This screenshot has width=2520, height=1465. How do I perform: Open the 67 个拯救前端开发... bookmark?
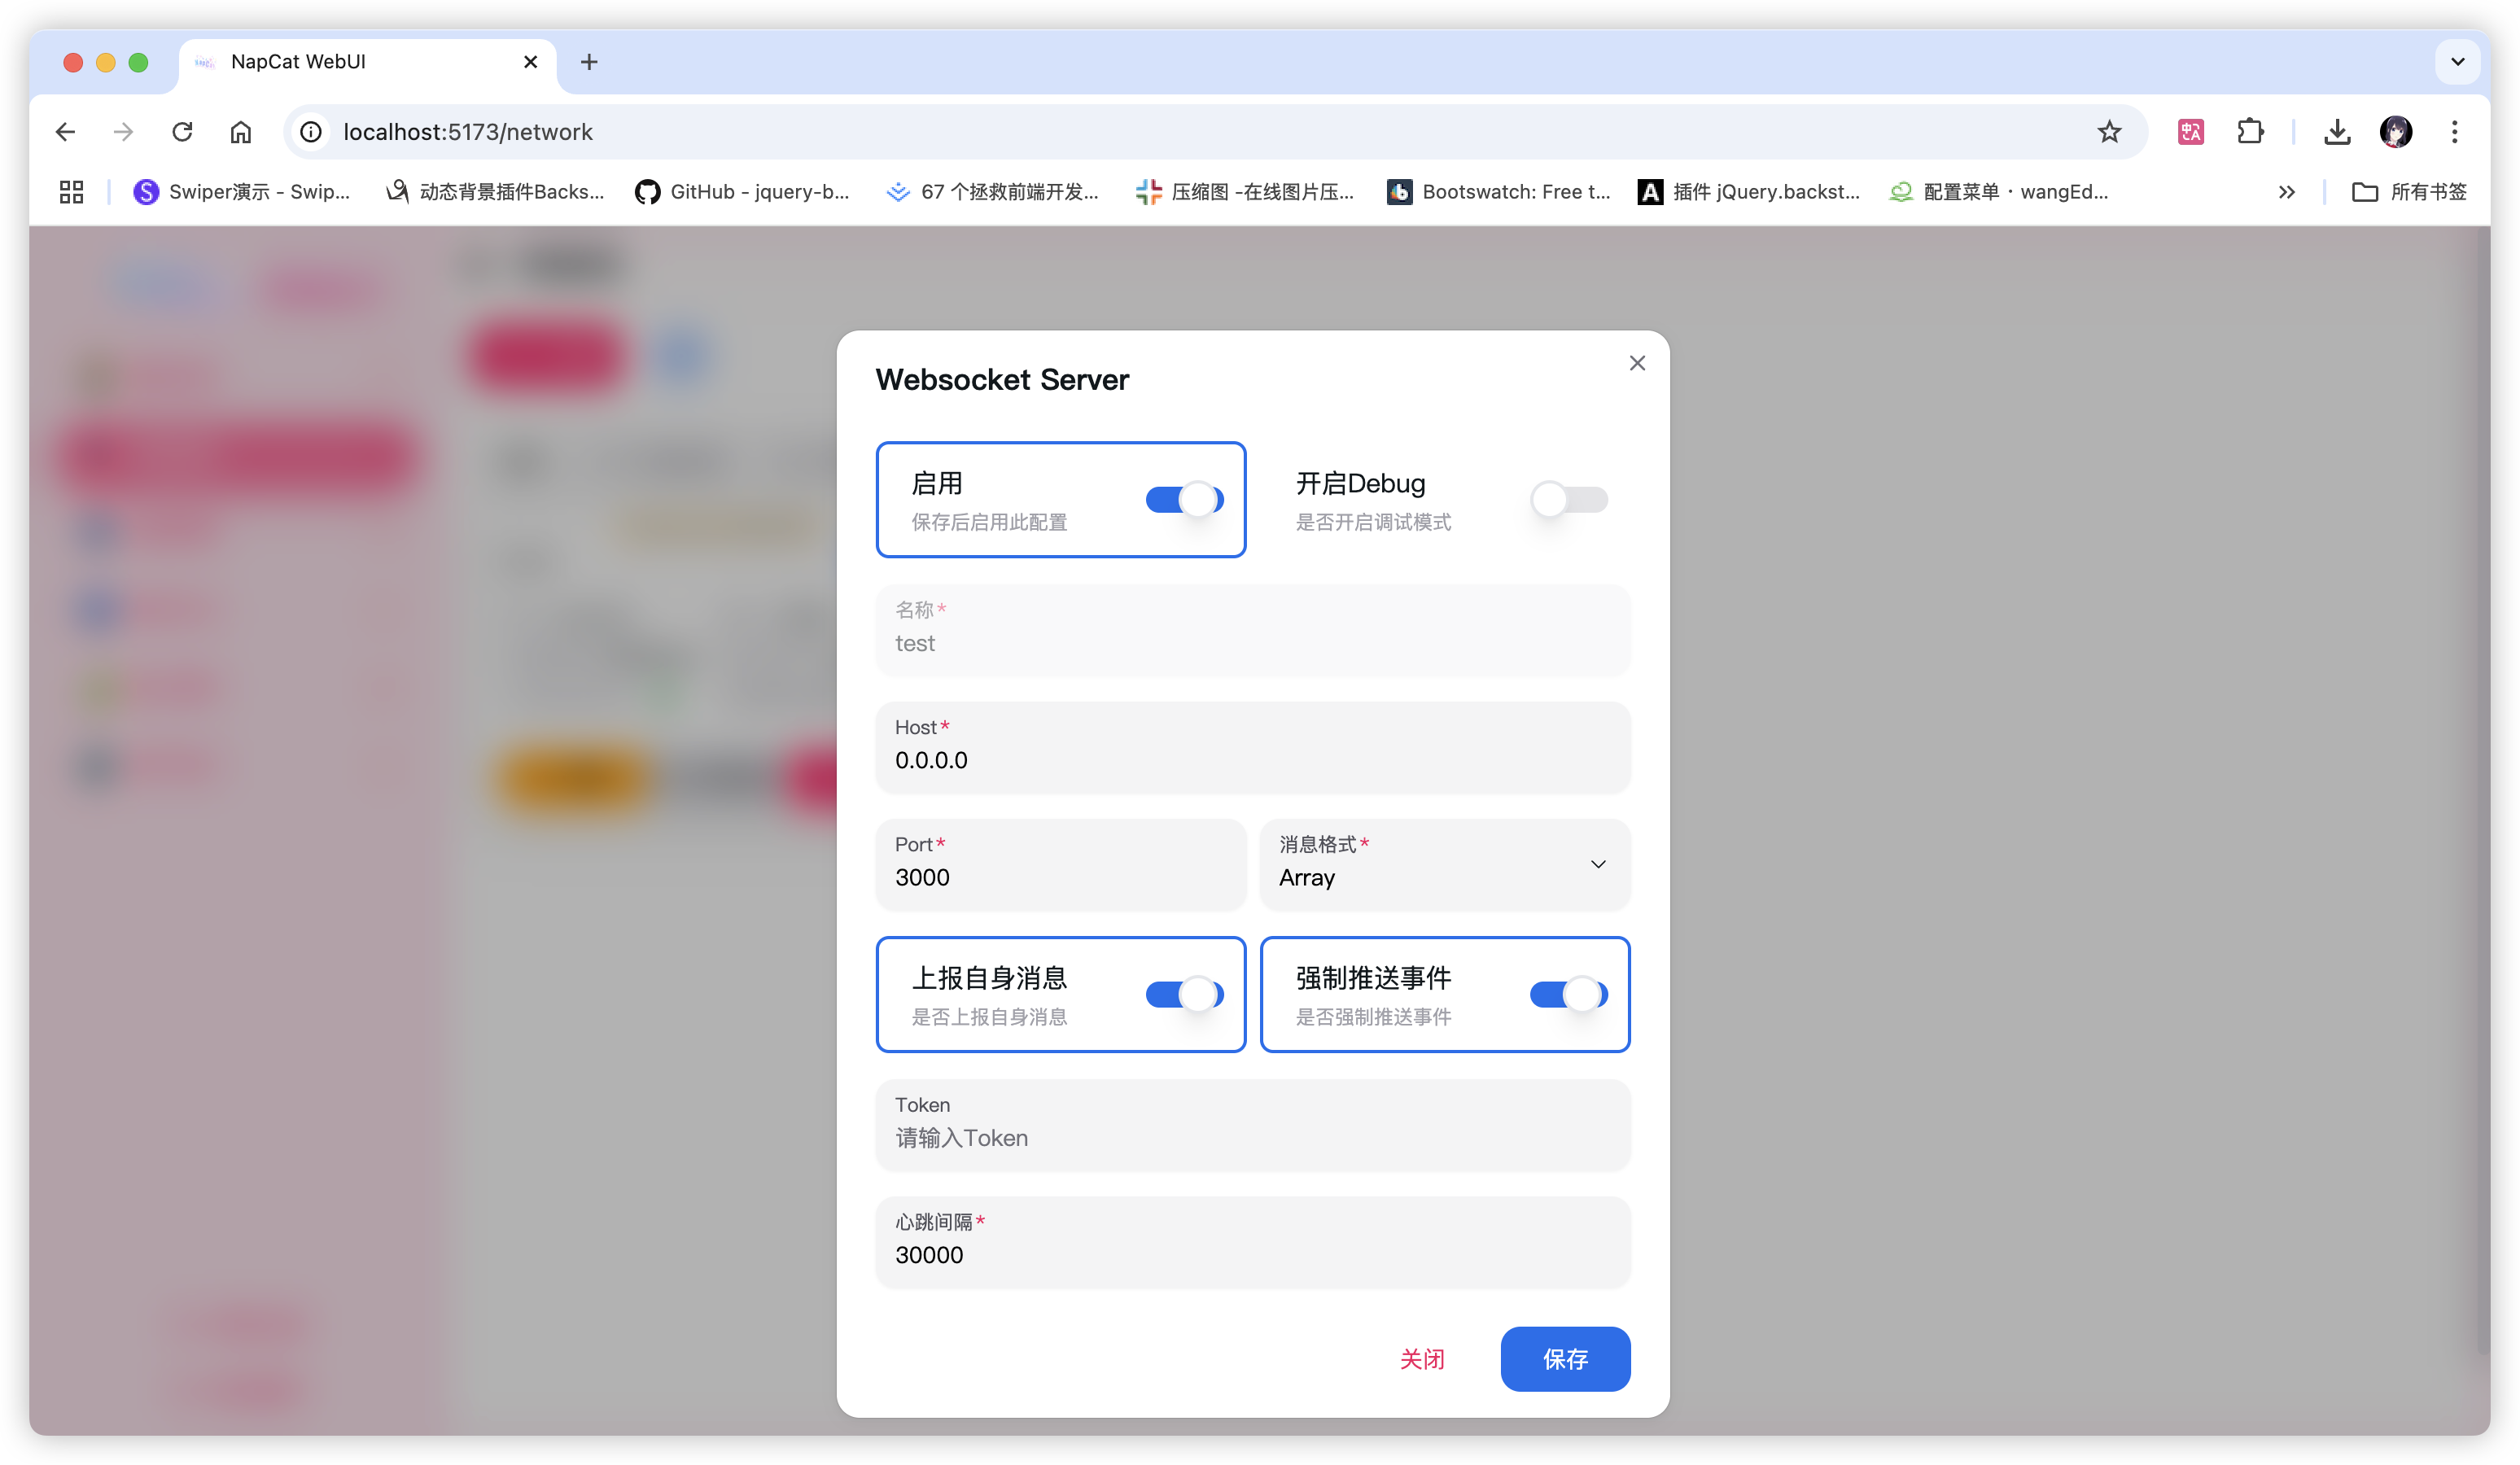[x=992, y=192]
